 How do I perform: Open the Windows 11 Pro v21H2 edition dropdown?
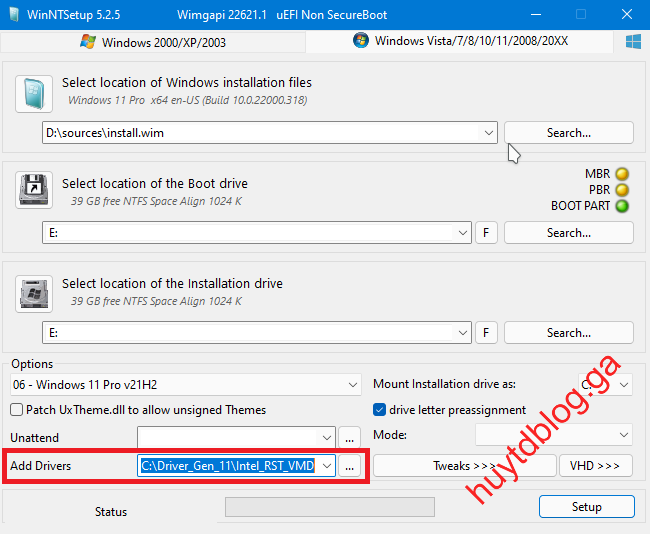(186, 385)
